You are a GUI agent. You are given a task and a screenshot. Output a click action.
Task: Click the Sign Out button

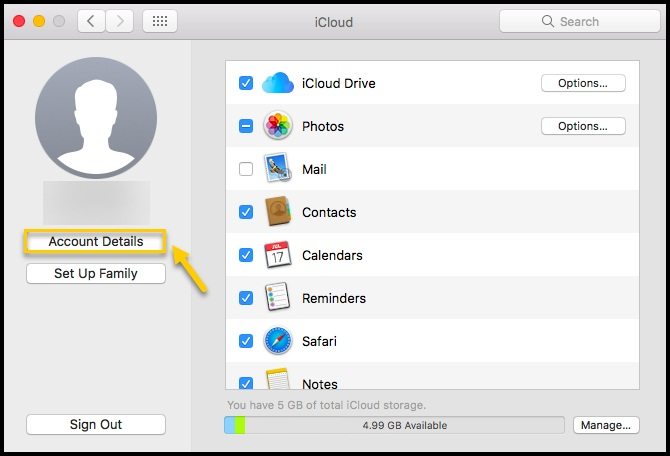click(x=96, y=424)
